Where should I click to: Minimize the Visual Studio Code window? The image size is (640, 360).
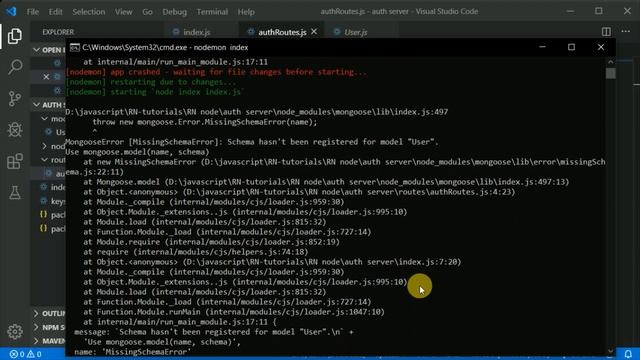[x=570, y=11]
